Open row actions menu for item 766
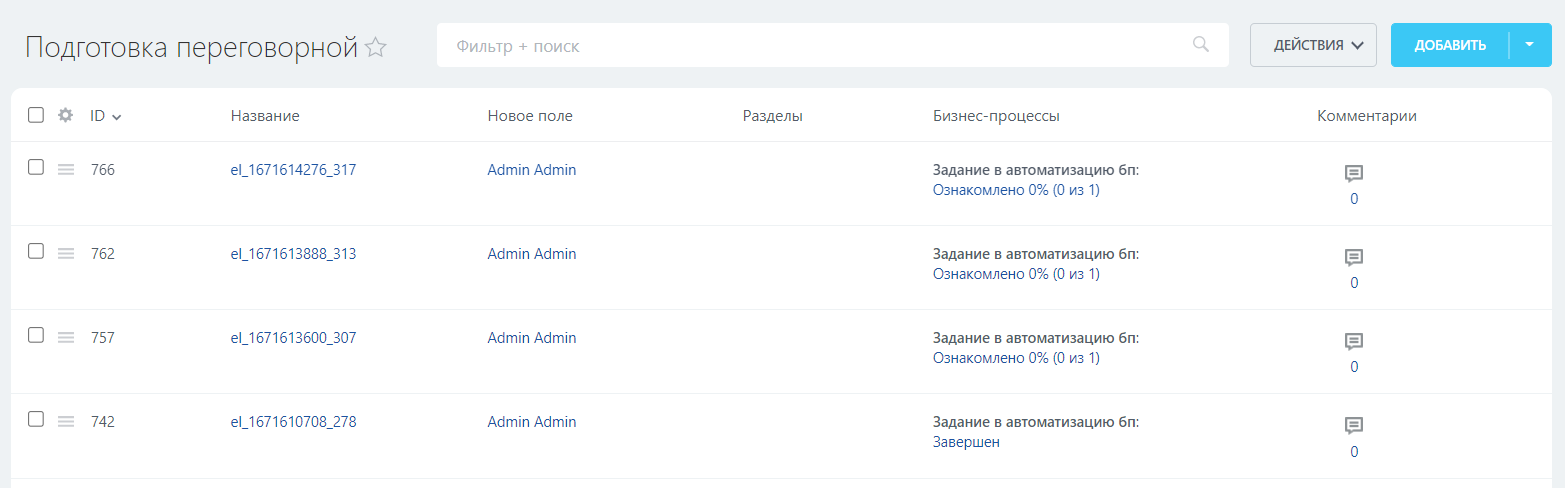 click(66, 170)
